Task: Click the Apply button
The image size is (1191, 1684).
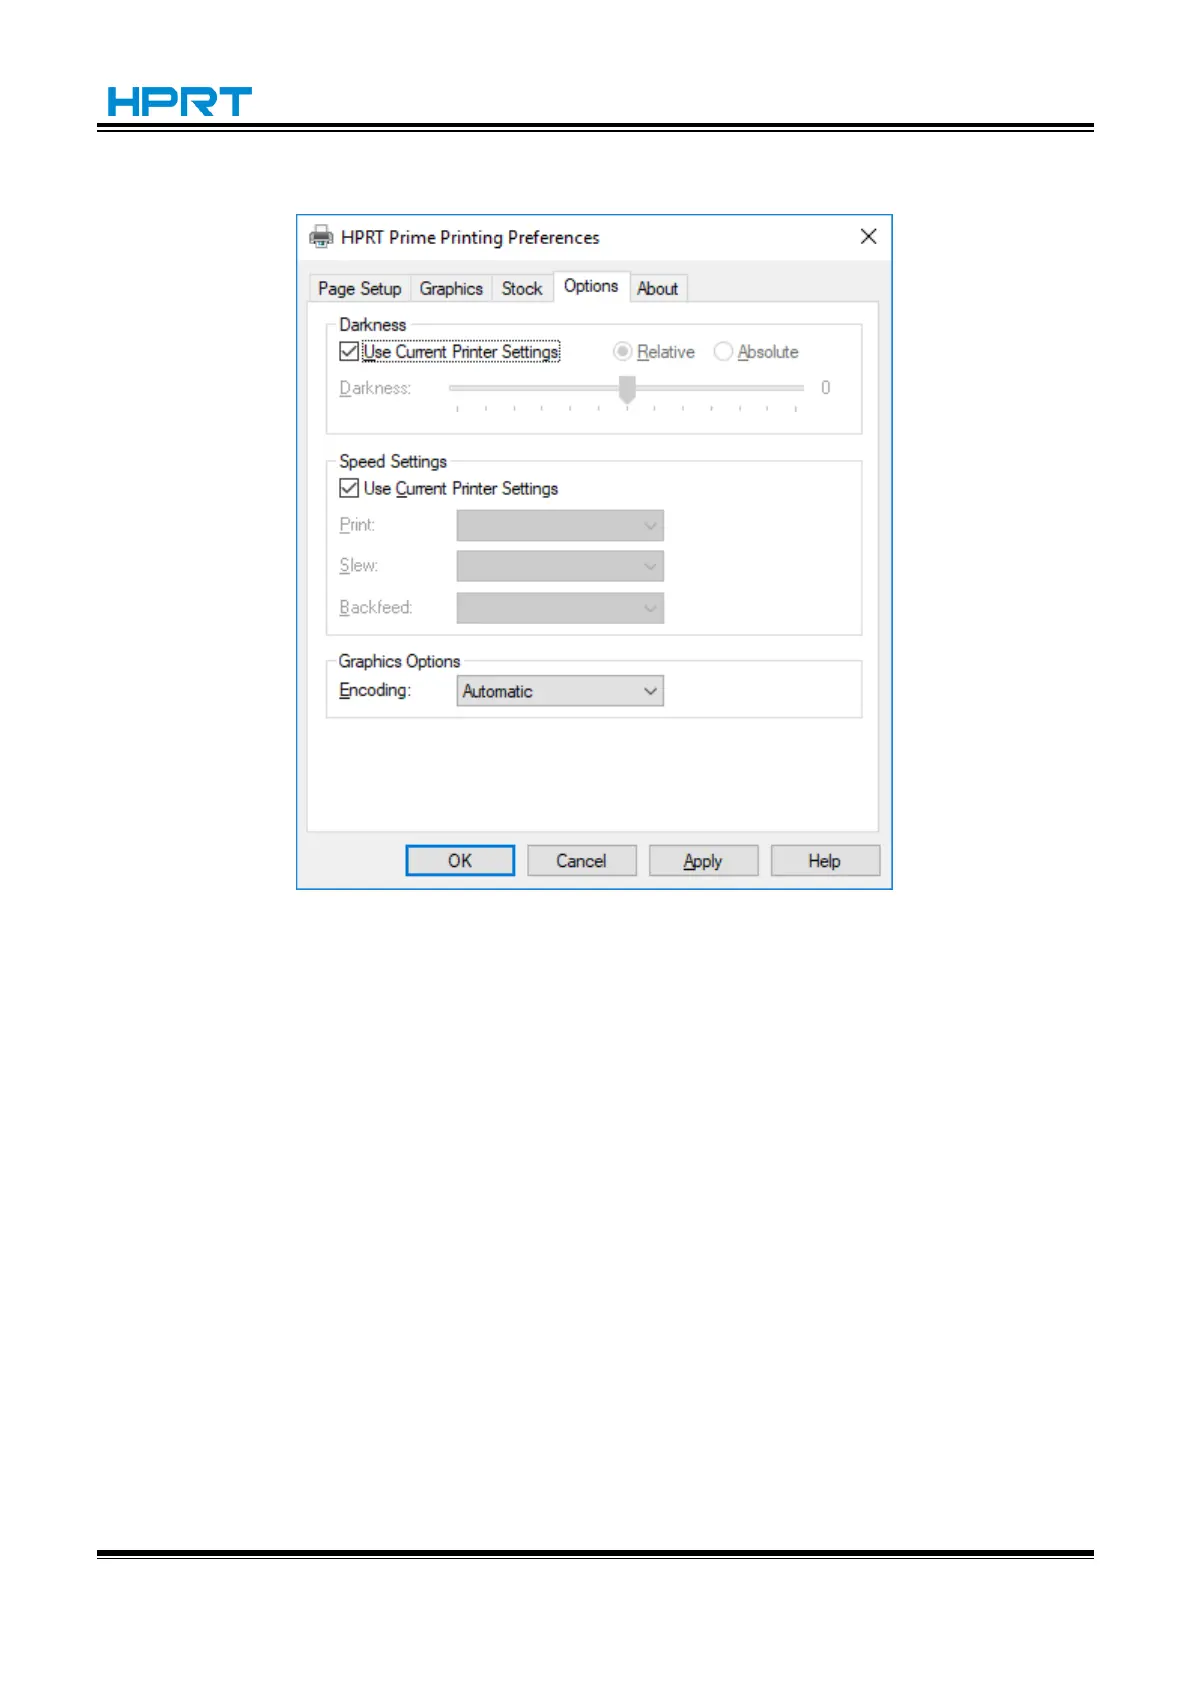Action: 703,861
